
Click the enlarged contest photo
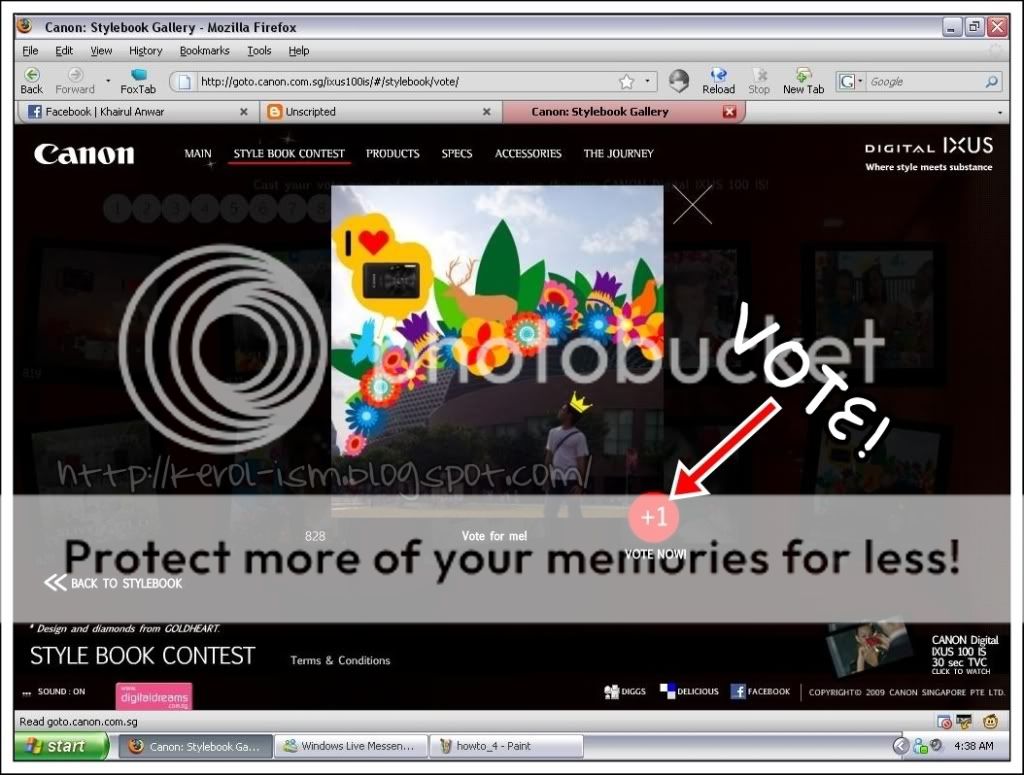pos(497,351)
